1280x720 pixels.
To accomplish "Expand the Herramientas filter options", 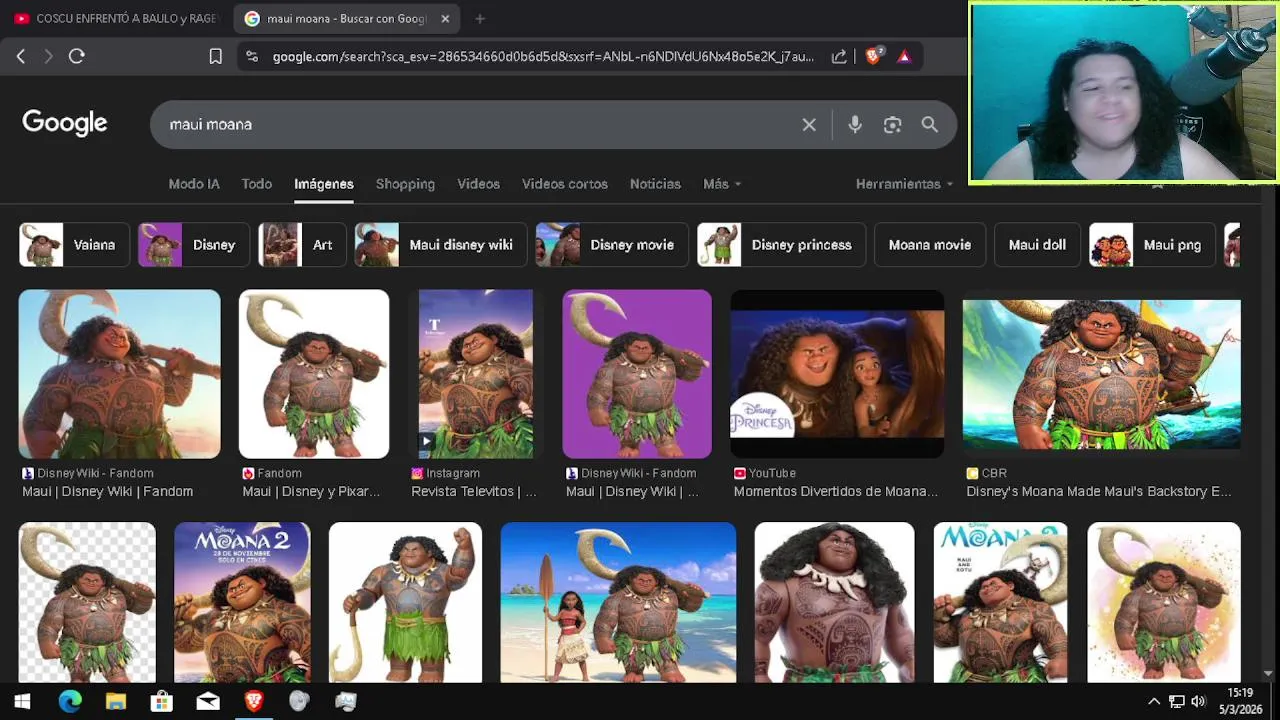I will [904, 184].
